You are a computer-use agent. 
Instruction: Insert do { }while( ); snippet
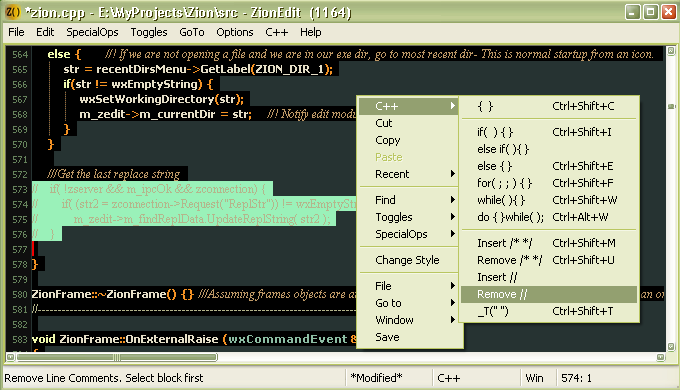[x=549, y=217]
